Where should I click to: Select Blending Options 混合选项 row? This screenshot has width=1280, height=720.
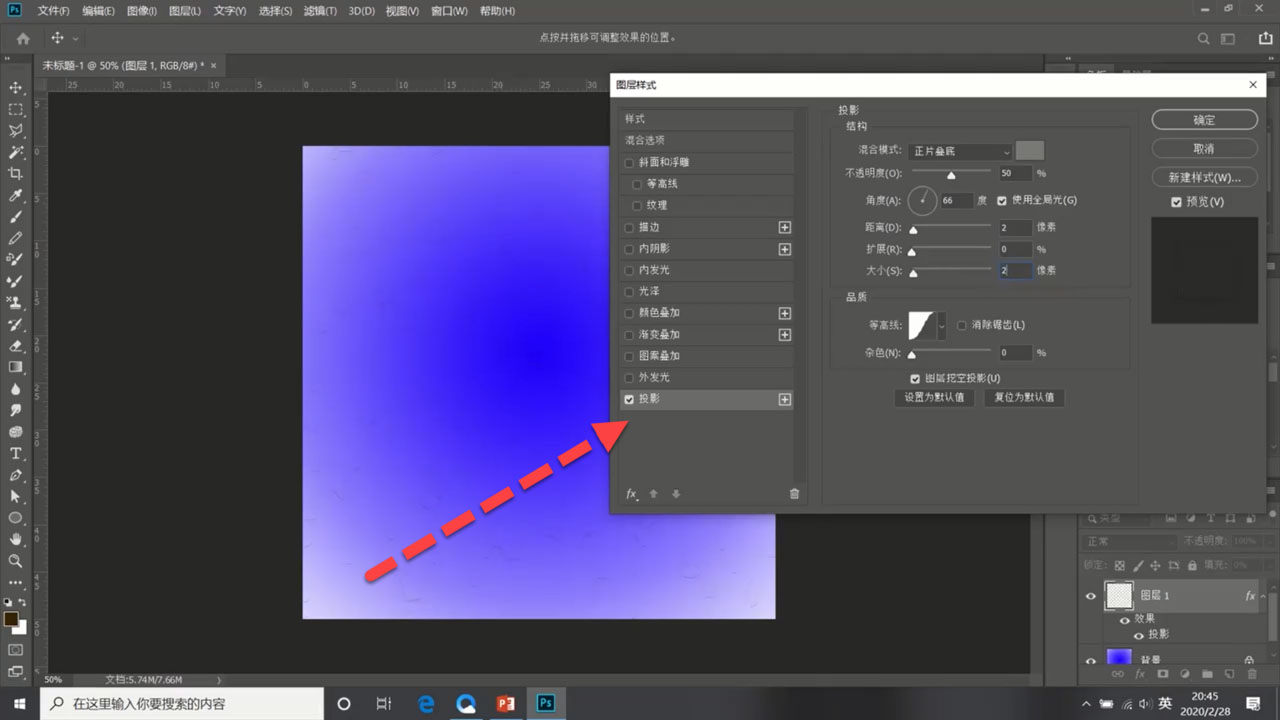(x=706, y=141)
